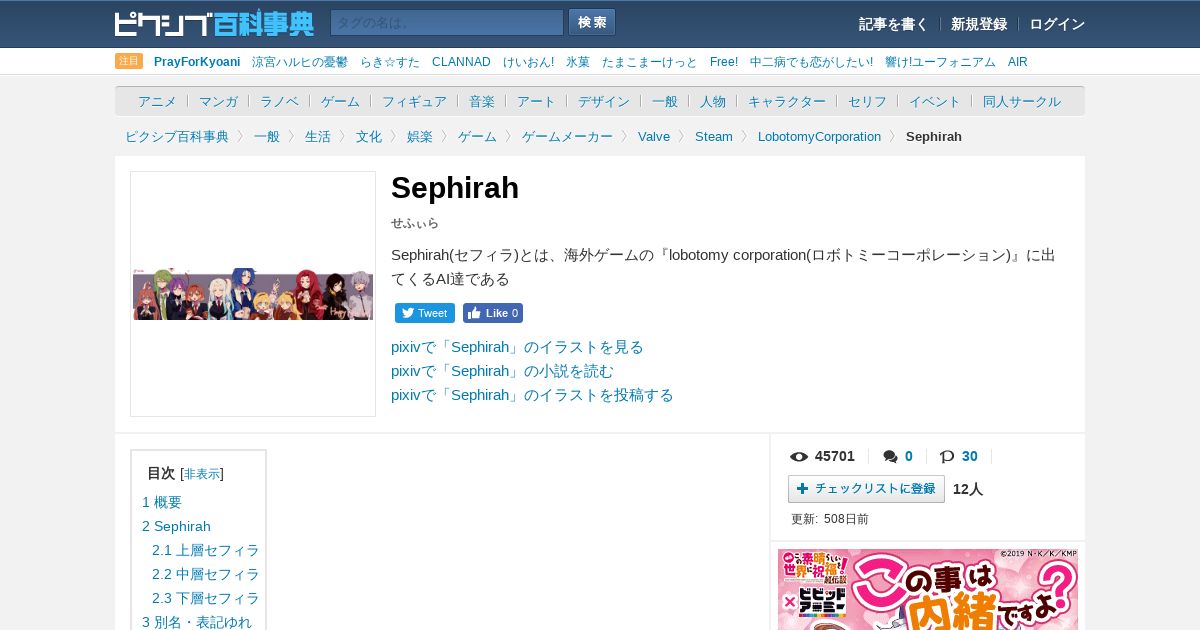Open らき☆すた trending tag

point(390,62)
